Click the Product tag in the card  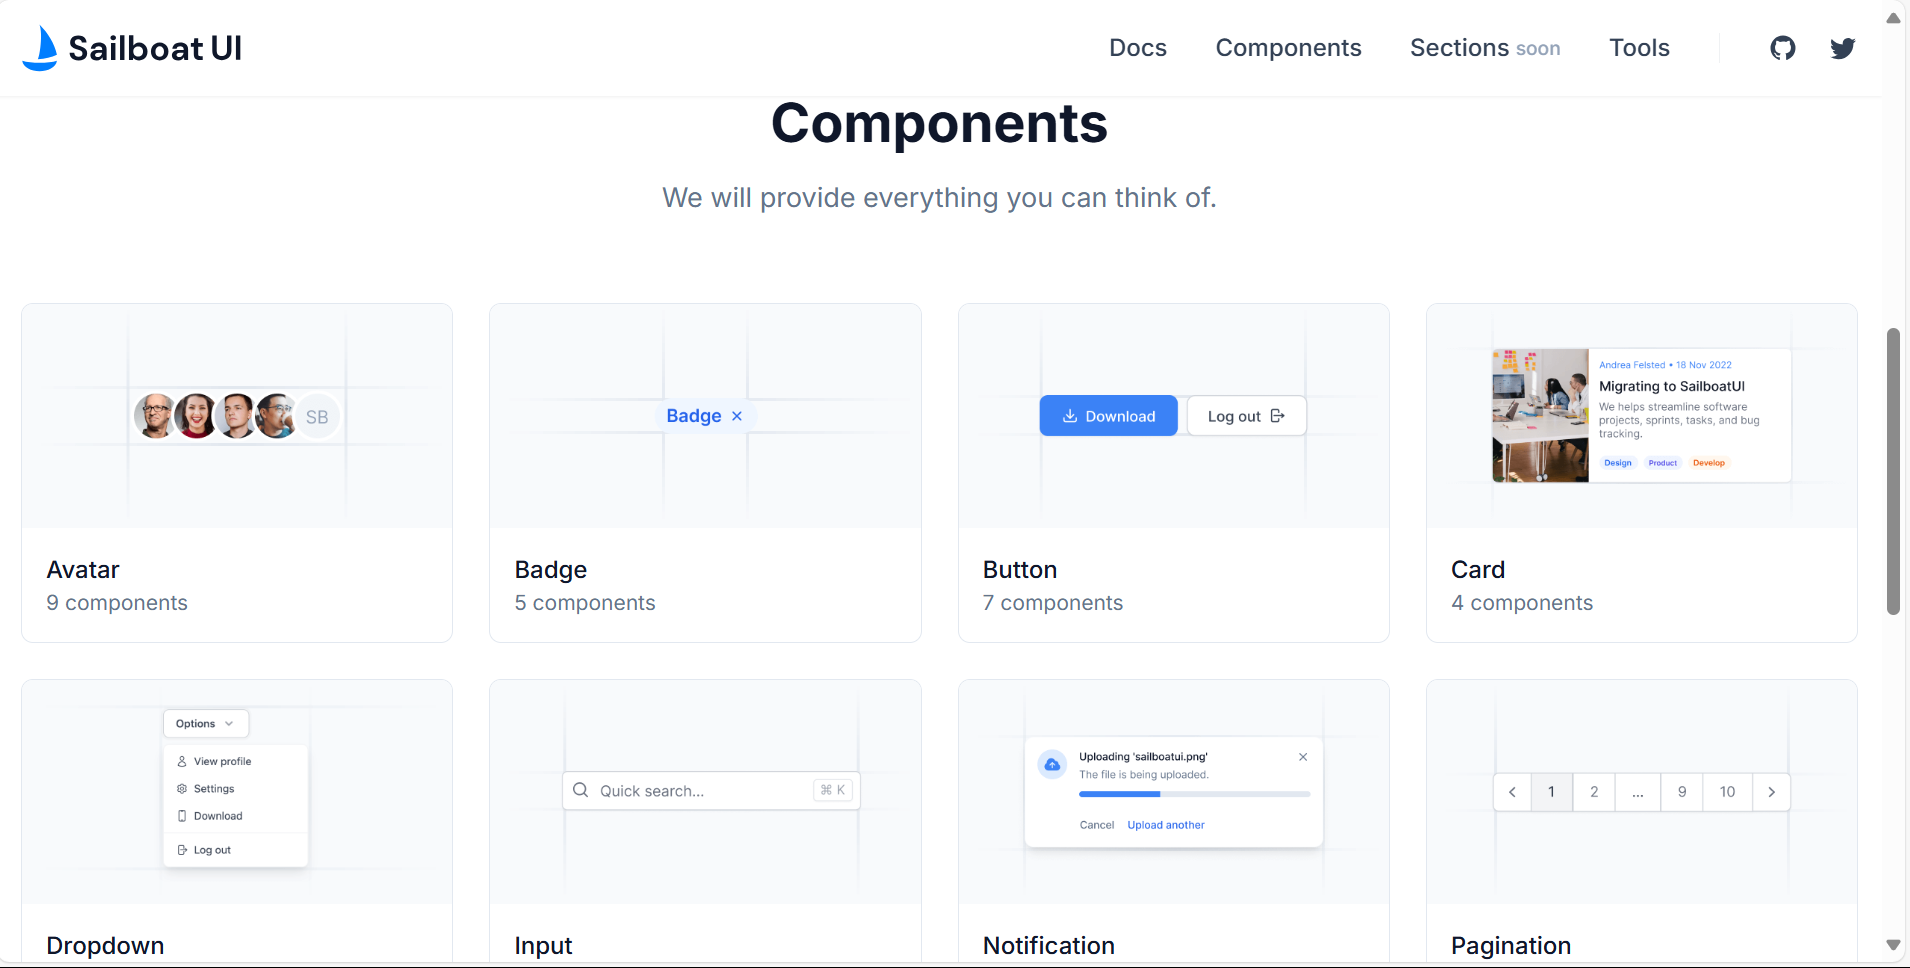tap(1663, 463)
